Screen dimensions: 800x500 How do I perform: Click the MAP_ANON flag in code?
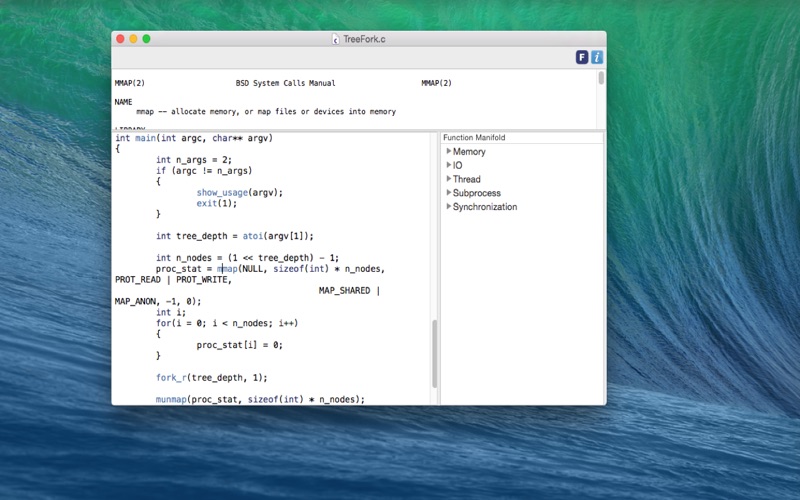pos(135,302)
